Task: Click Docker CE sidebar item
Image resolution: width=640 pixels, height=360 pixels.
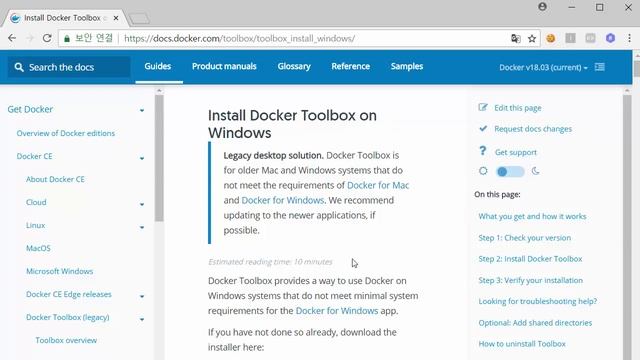Action: click(34, 156)
